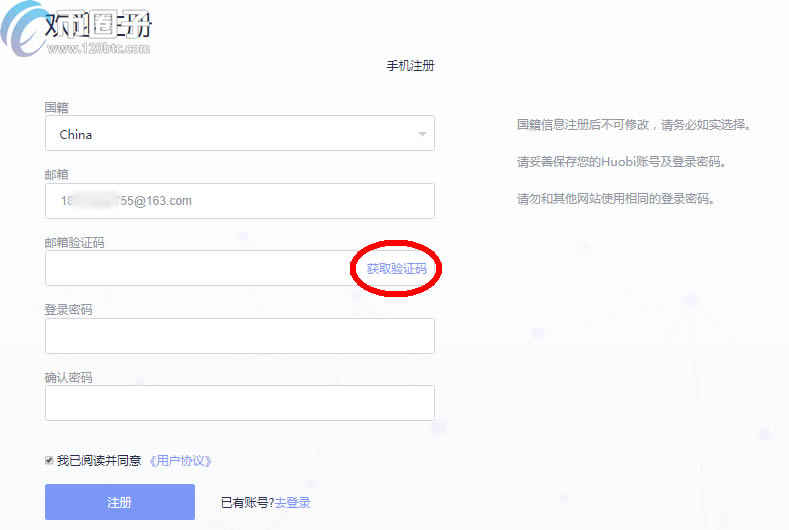Select the 登录密码 password field
Image resolution: width=789 pixels, height=530 pixels.
(x=240, y=336)
